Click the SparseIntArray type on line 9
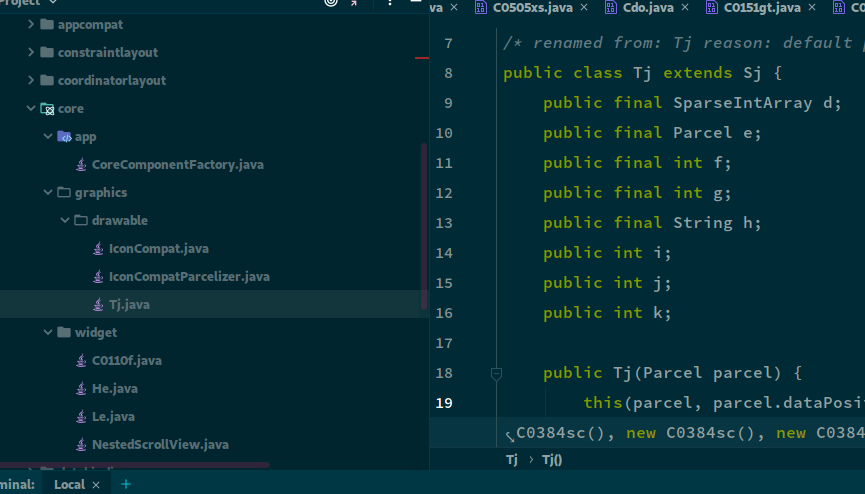 [743, 103]
